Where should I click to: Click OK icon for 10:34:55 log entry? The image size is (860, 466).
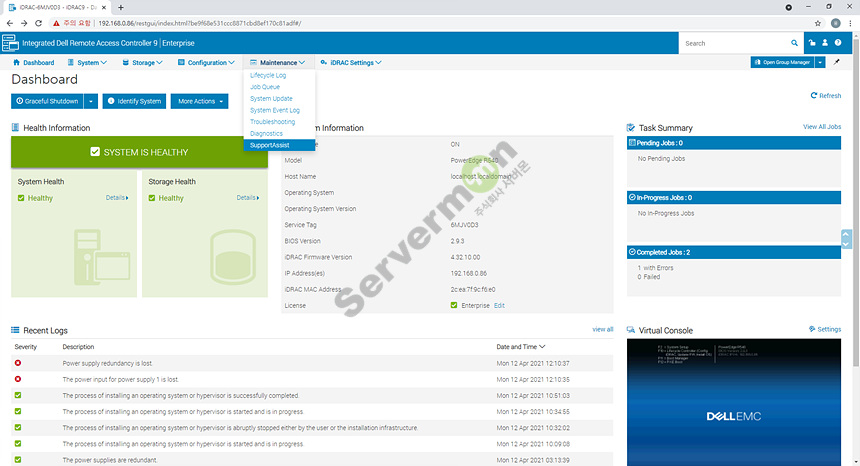tap(18, 411)
